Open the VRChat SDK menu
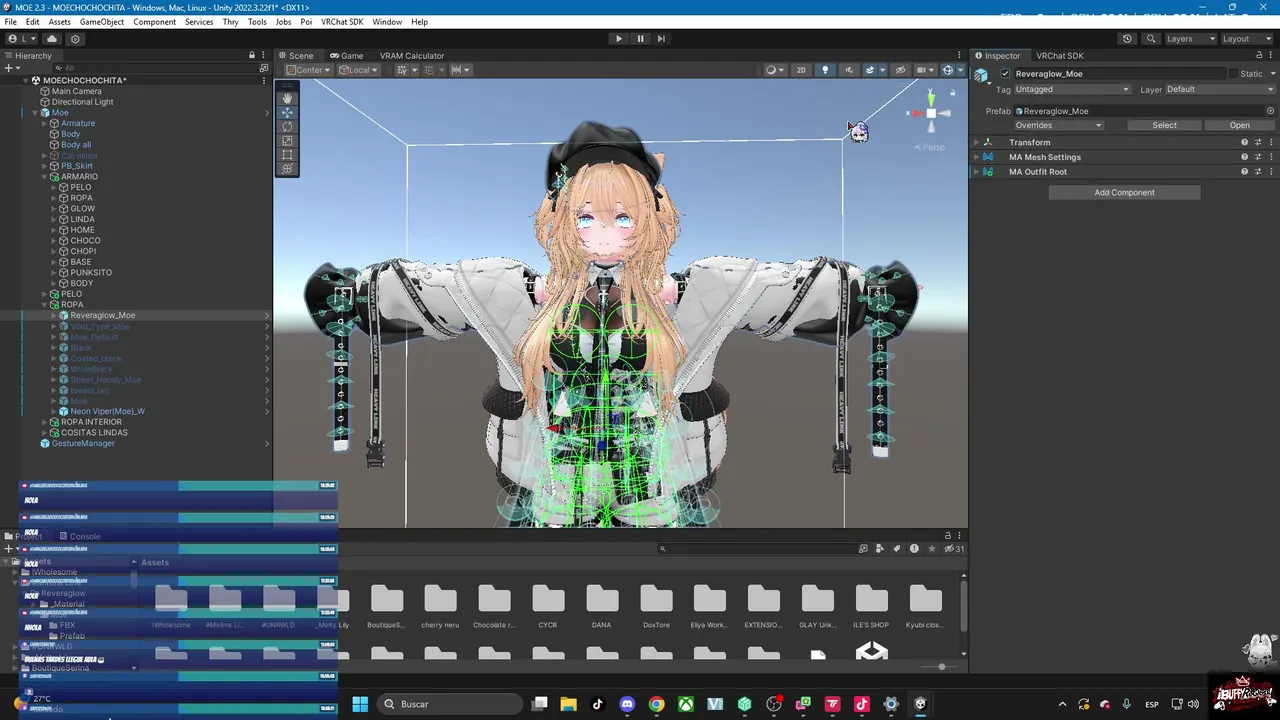Viewport: 1280px width, 720px height. (x=342, y=22)
